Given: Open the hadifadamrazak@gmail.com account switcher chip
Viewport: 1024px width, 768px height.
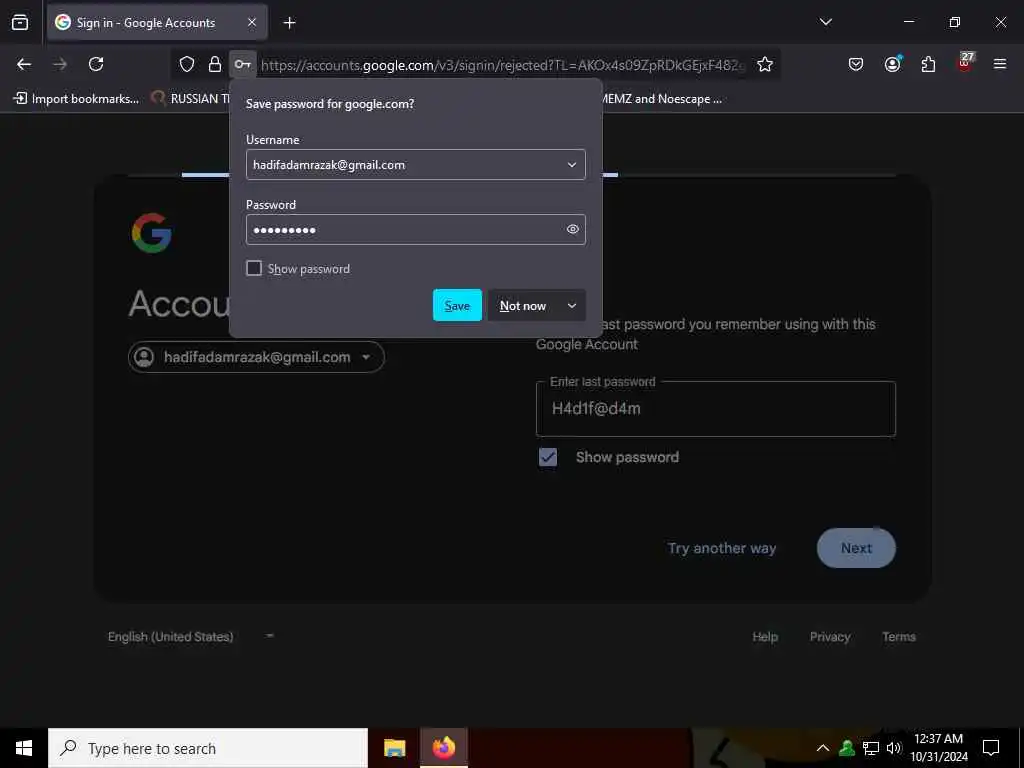Looking at the screenshot, I should coord(257,357).
